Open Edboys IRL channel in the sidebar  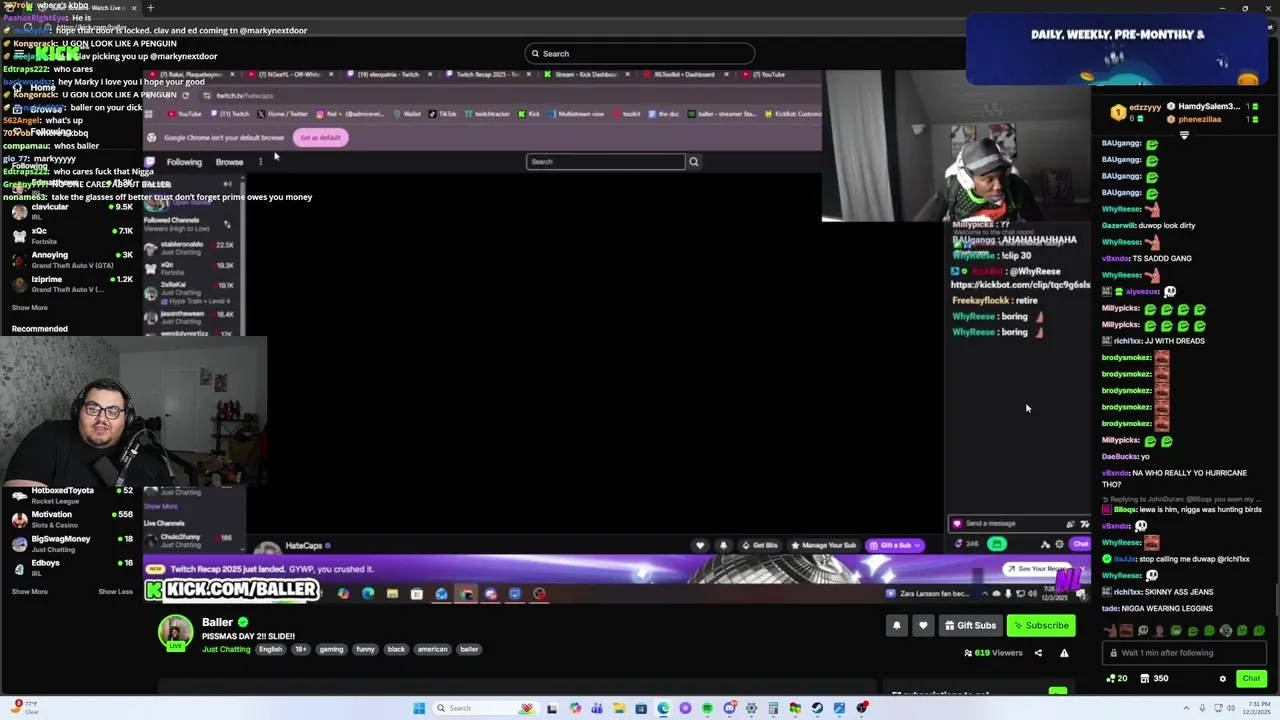(x=70, y=567)
